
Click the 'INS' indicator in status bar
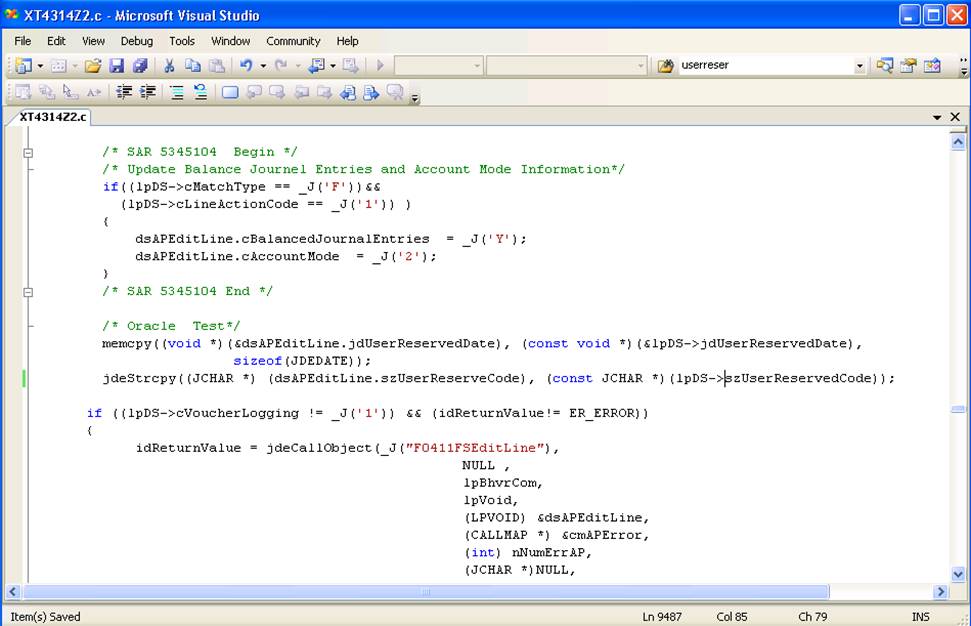[x=920, y=617]
